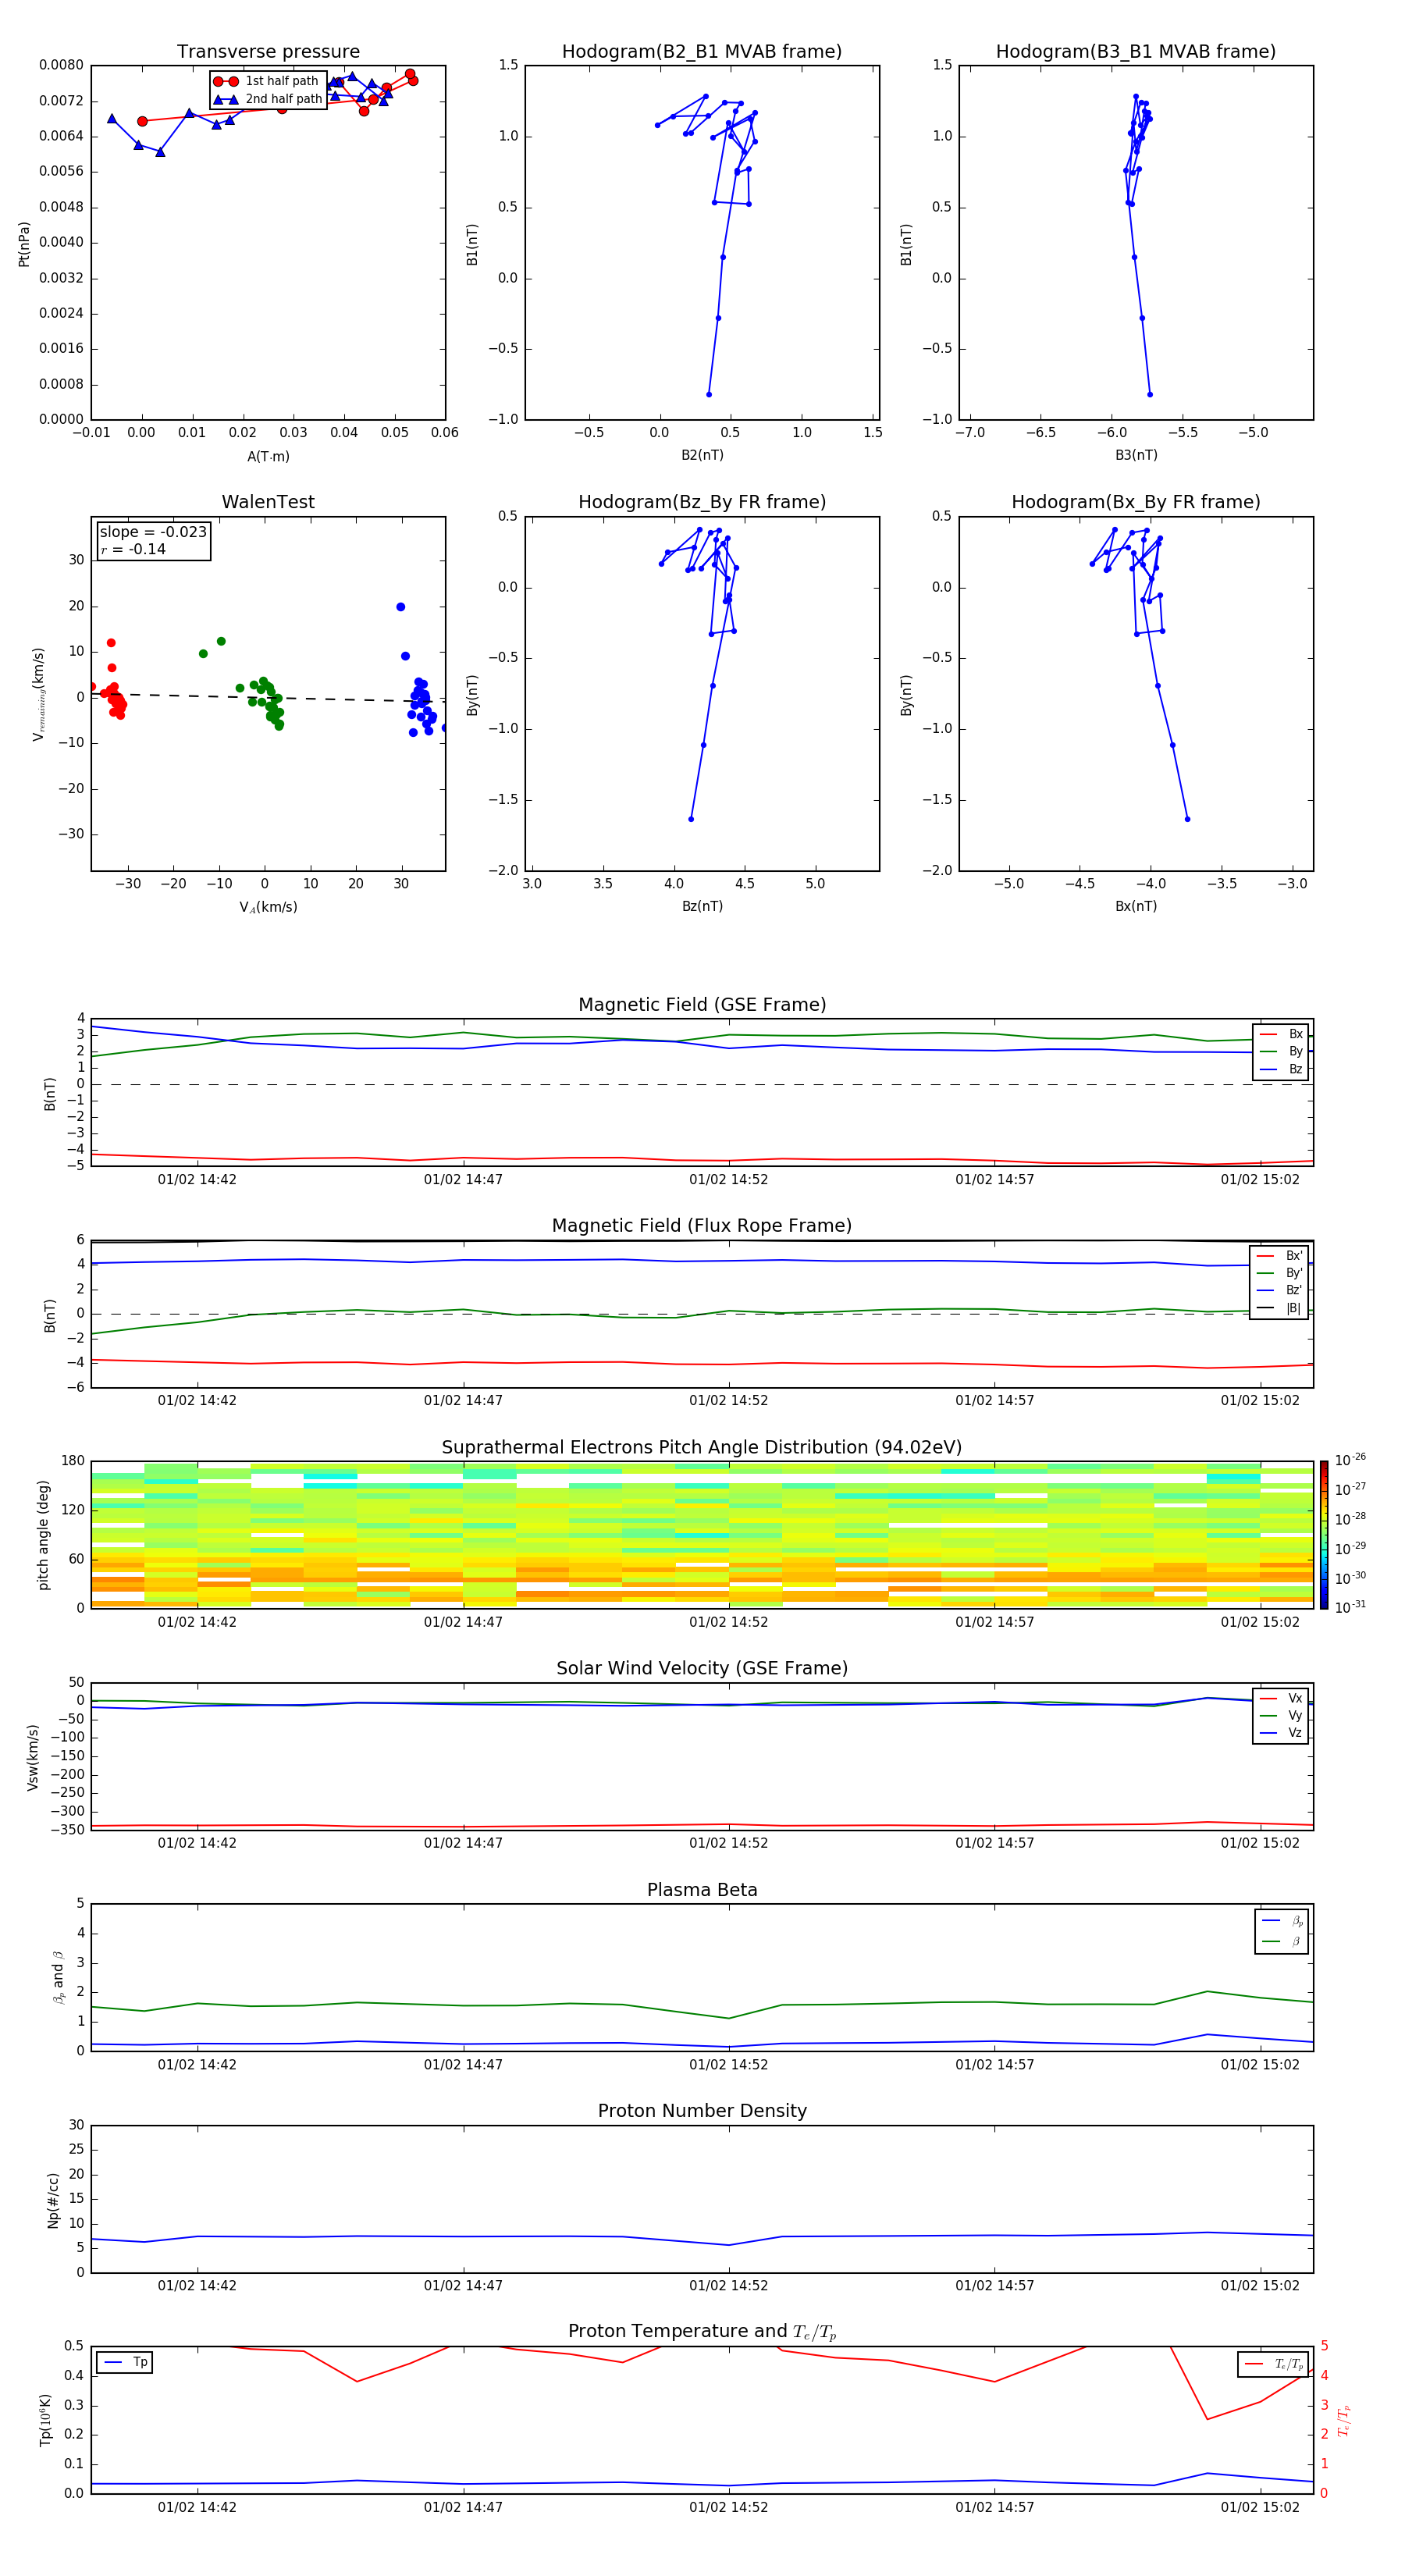
Task: Click the Suprathermal Electrons Pitch Angle Distribution title
Action: 702,1448
